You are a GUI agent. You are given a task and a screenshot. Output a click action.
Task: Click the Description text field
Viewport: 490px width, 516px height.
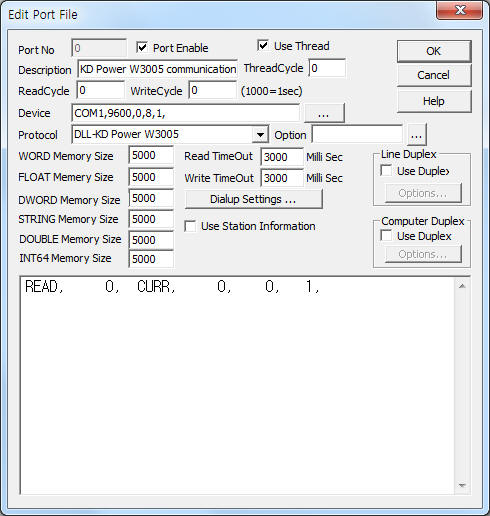tap(157, 69)
